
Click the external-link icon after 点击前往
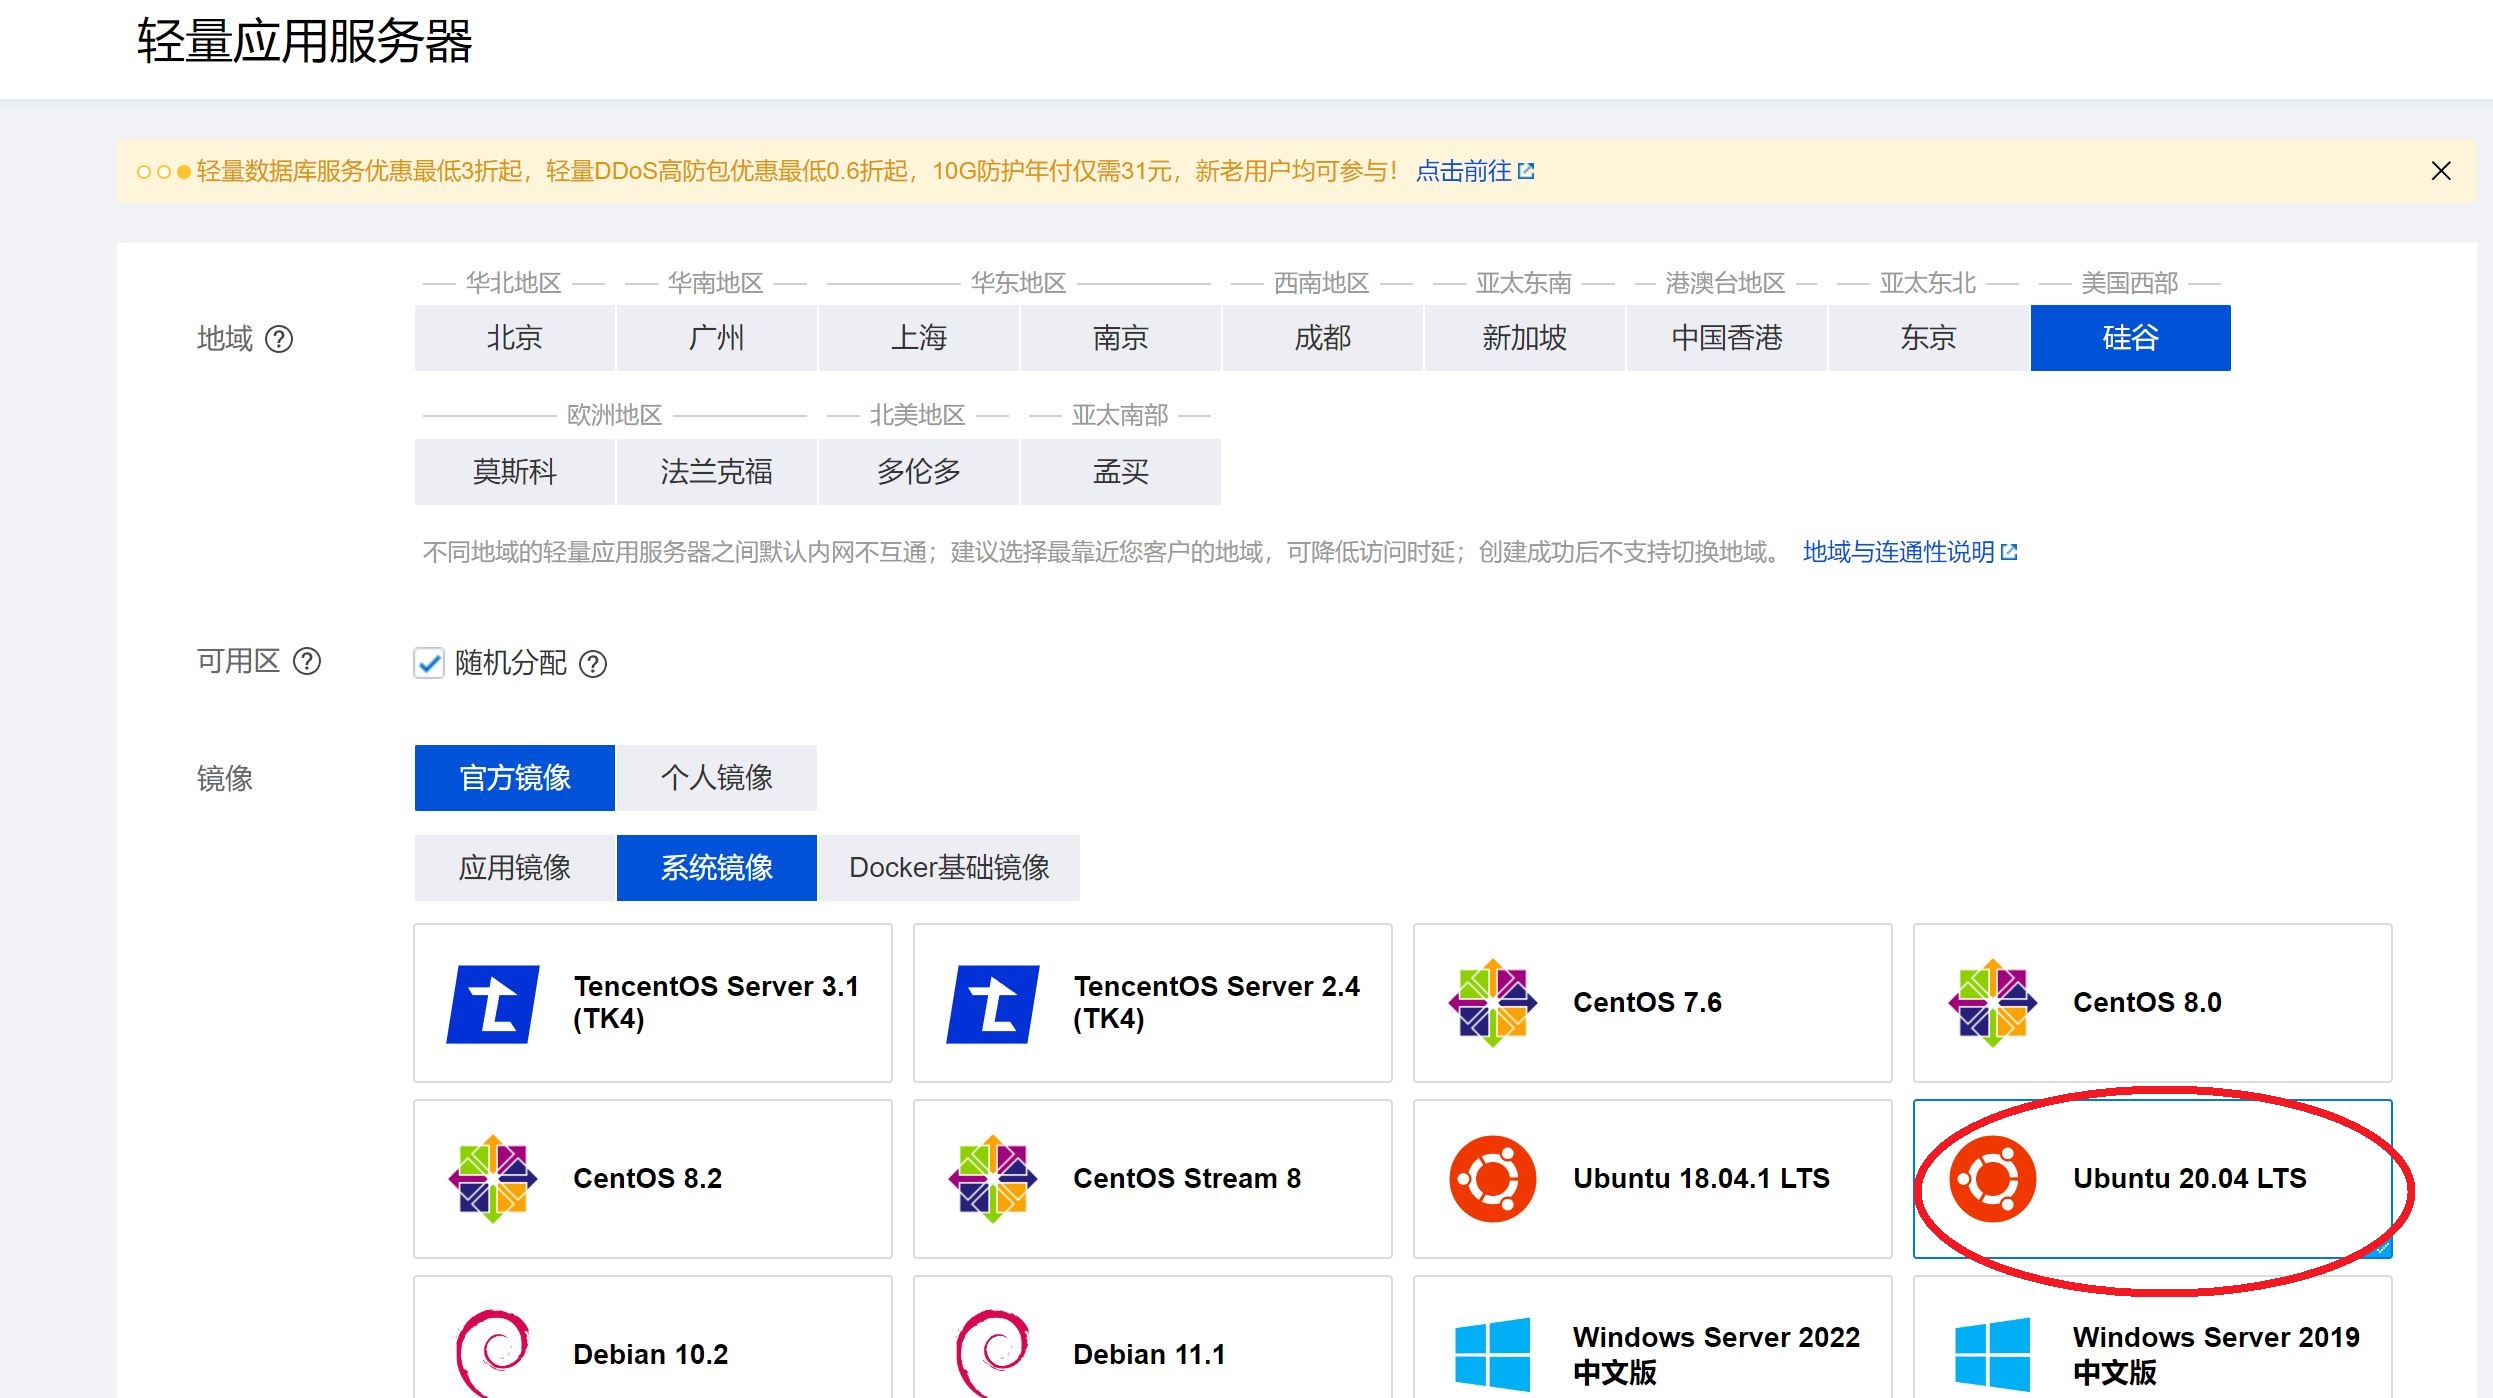point(1526,171)
